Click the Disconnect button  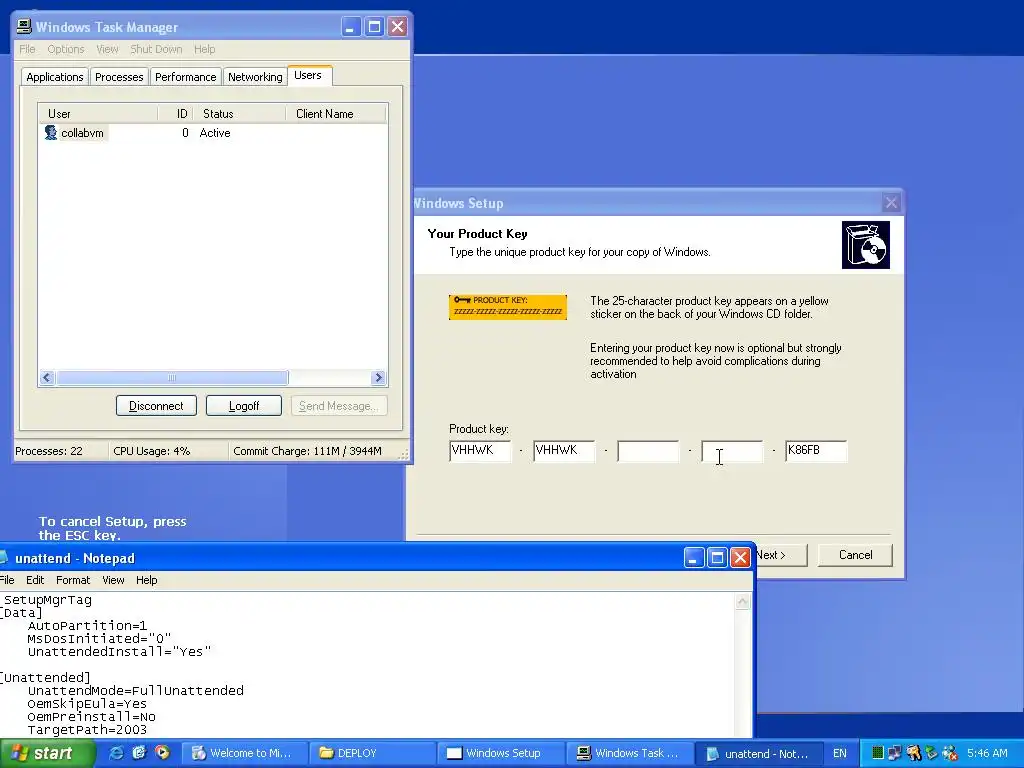click(x=156, y=406)
